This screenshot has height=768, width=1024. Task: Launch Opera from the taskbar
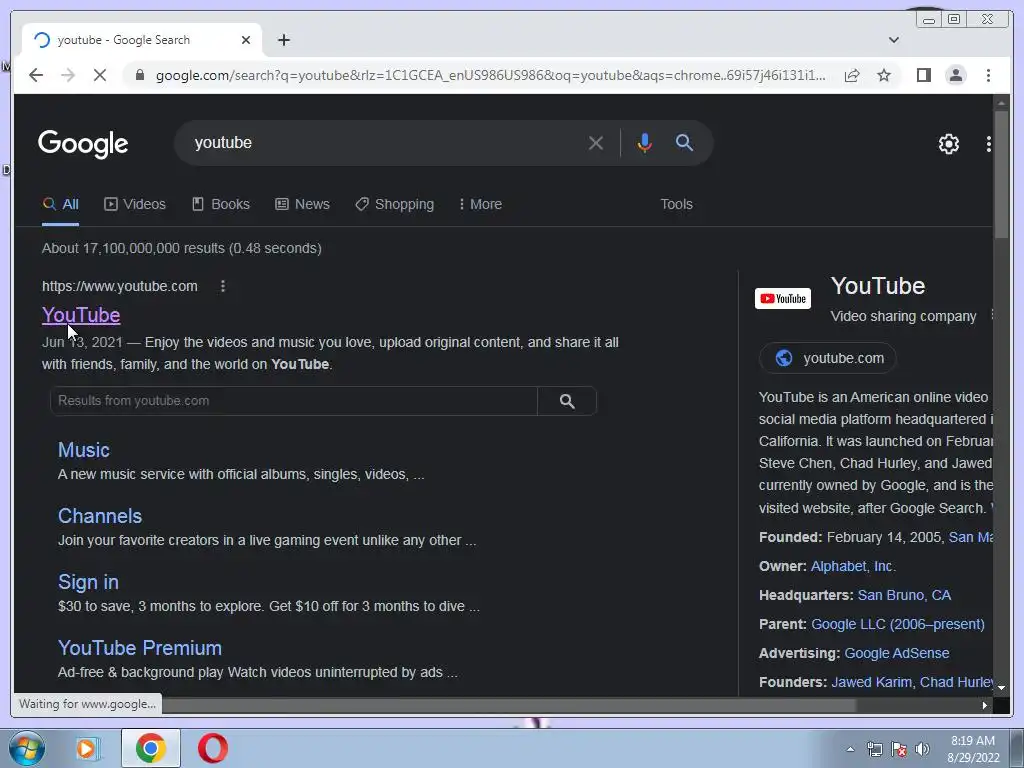[213, 748]
